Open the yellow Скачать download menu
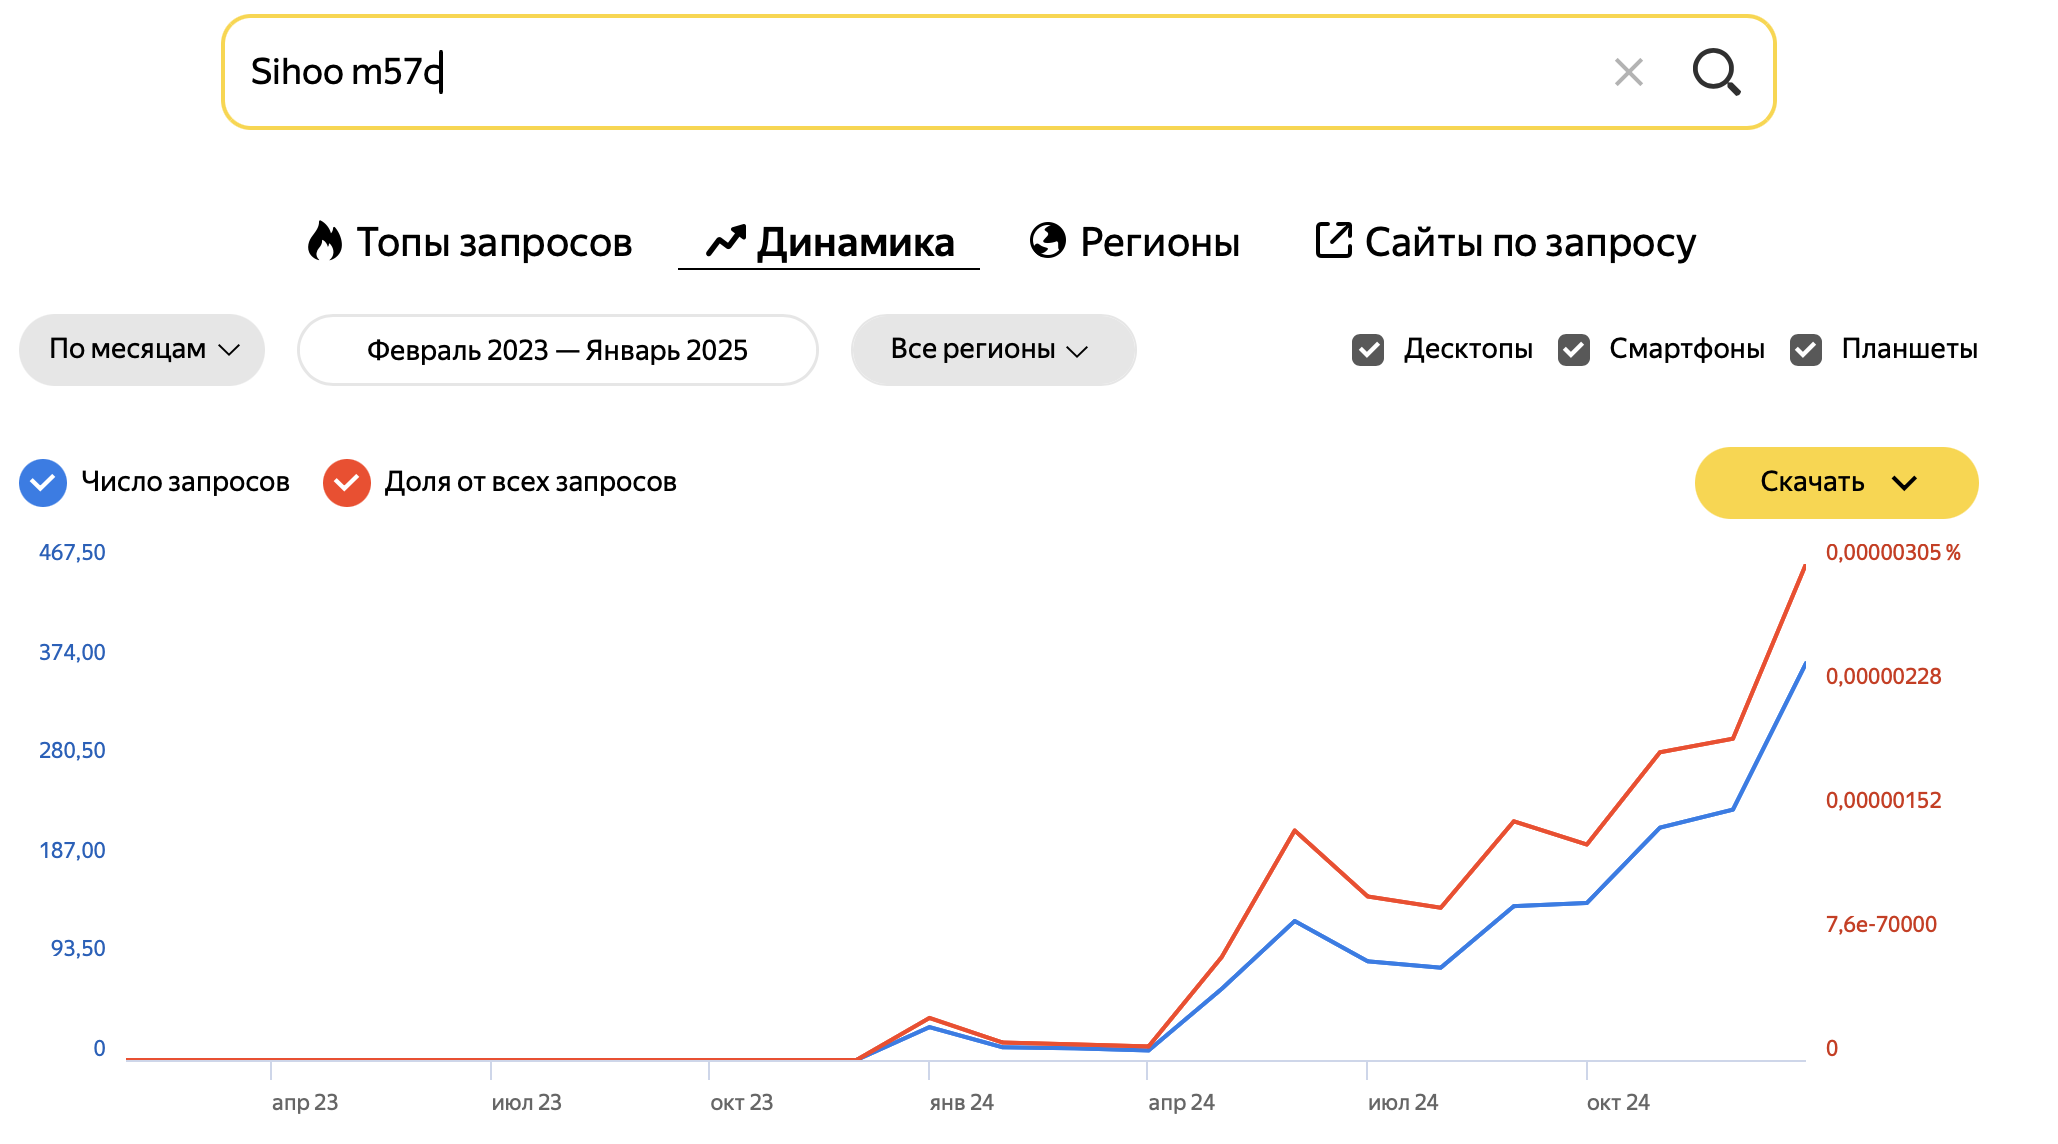This screenshot has width=2058, height=1144. click(1836, 483)
